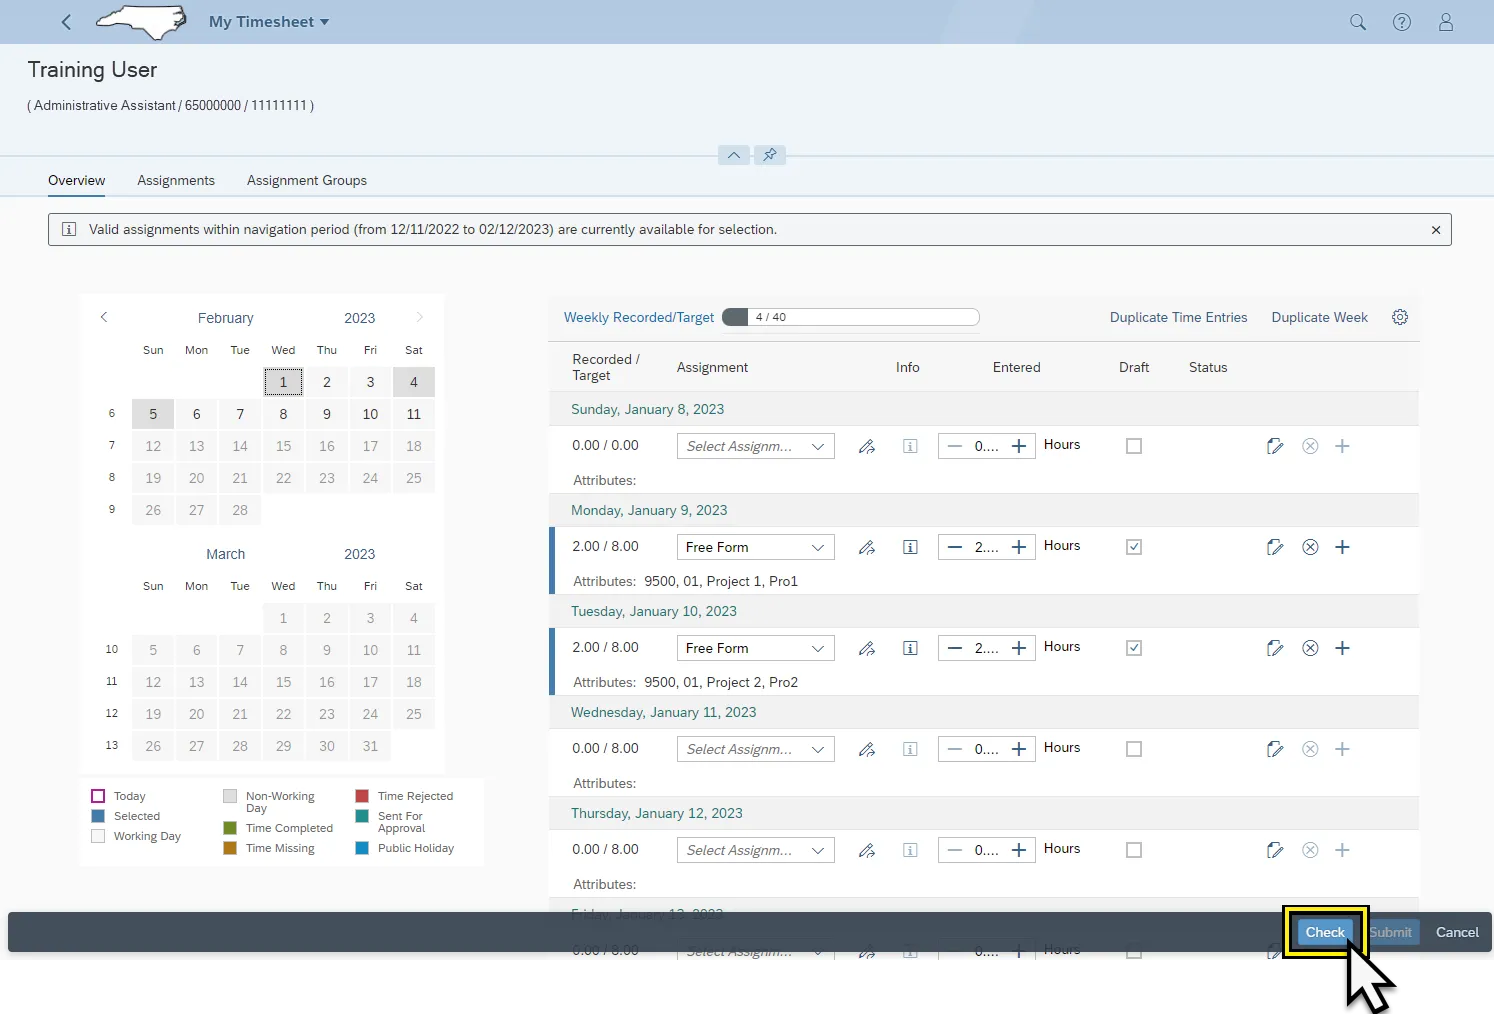Open timesheet settings gear icon
The width and height of the screenshot is (1494, 1014).
[x=1399, y=317]
